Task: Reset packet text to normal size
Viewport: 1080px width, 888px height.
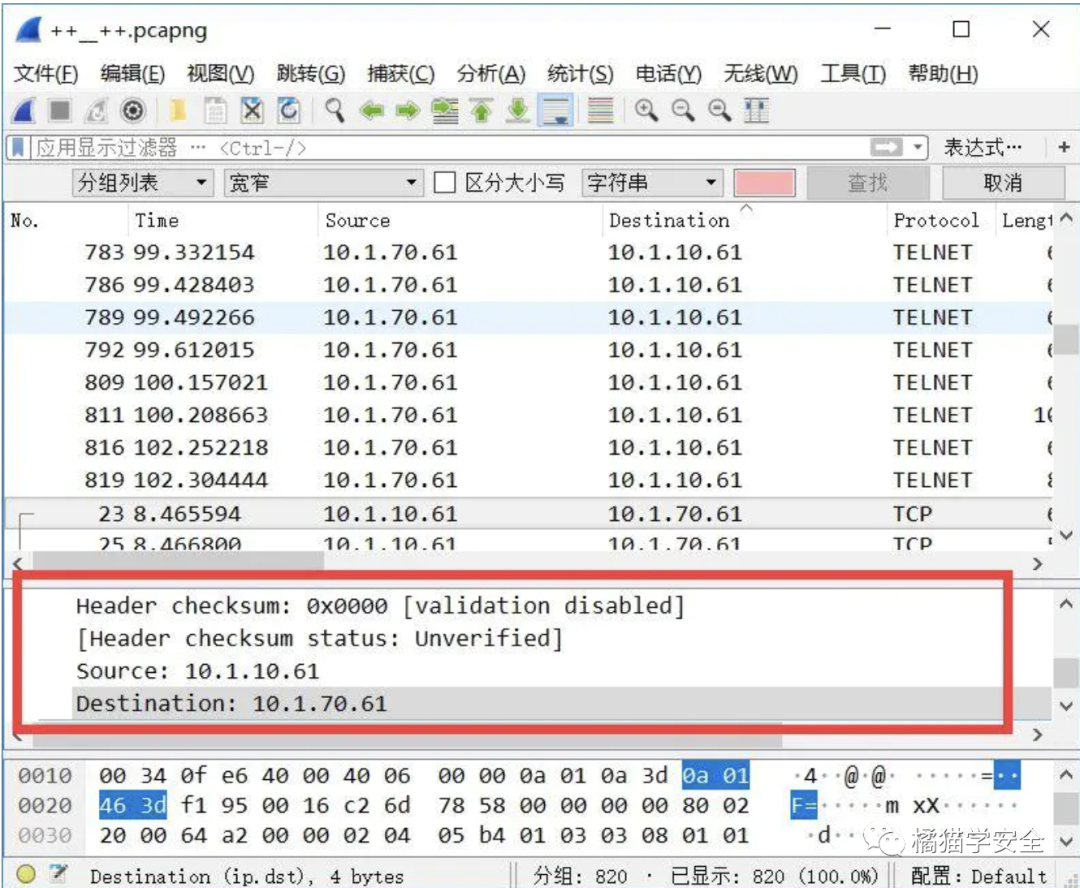Action: [720, 110]
